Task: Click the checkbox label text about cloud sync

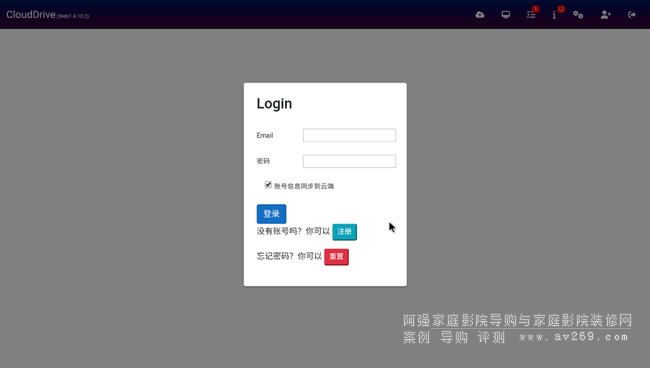Action: [304, 186]
